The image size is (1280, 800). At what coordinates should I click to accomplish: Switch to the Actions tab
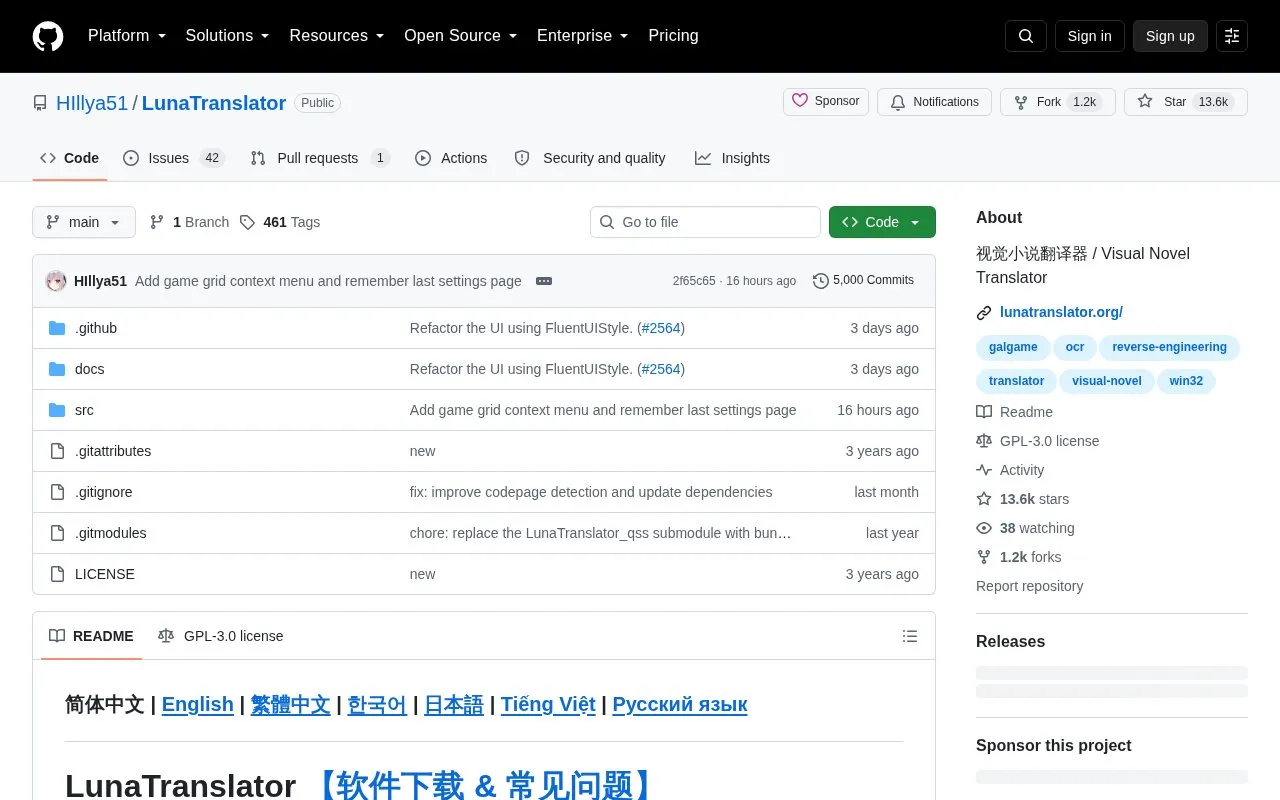click(451, 158)
